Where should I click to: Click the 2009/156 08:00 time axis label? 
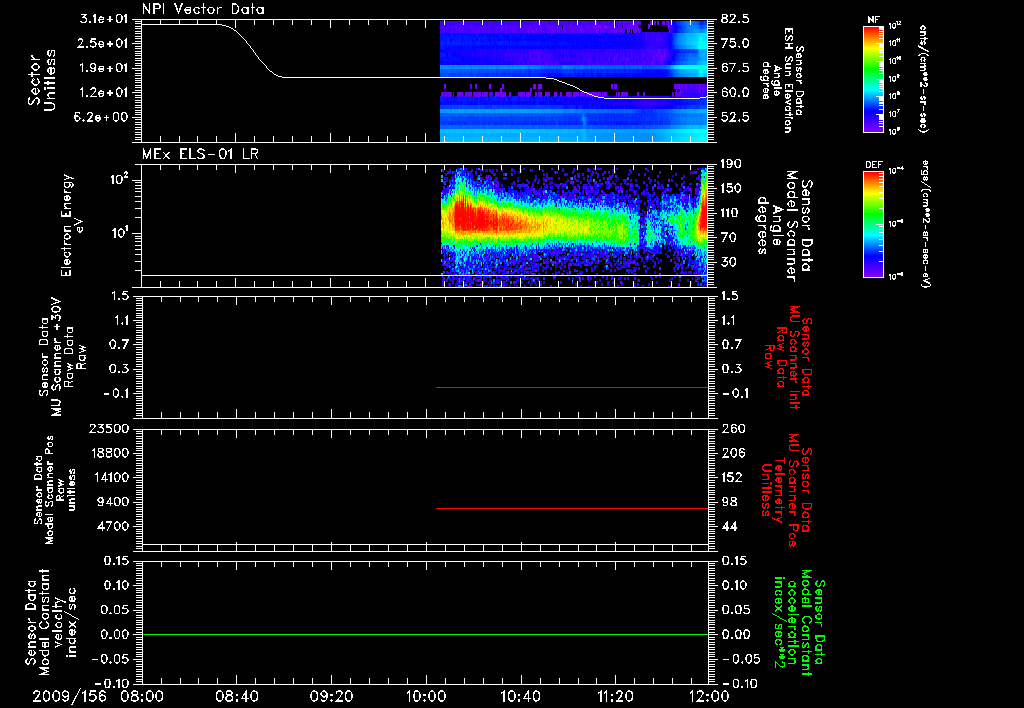[97, 697]
